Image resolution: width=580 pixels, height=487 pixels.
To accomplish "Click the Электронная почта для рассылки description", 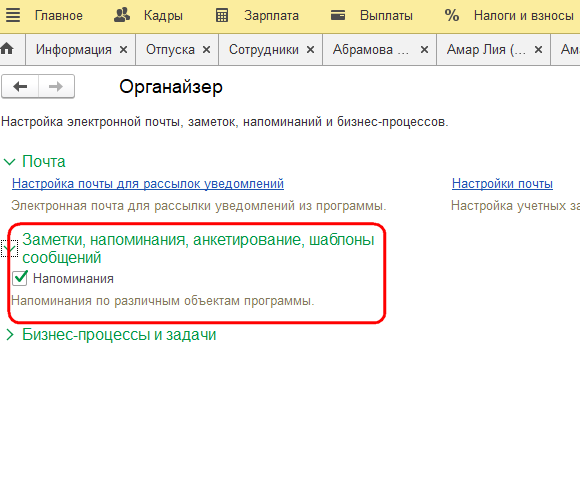I will coord(199,206).
